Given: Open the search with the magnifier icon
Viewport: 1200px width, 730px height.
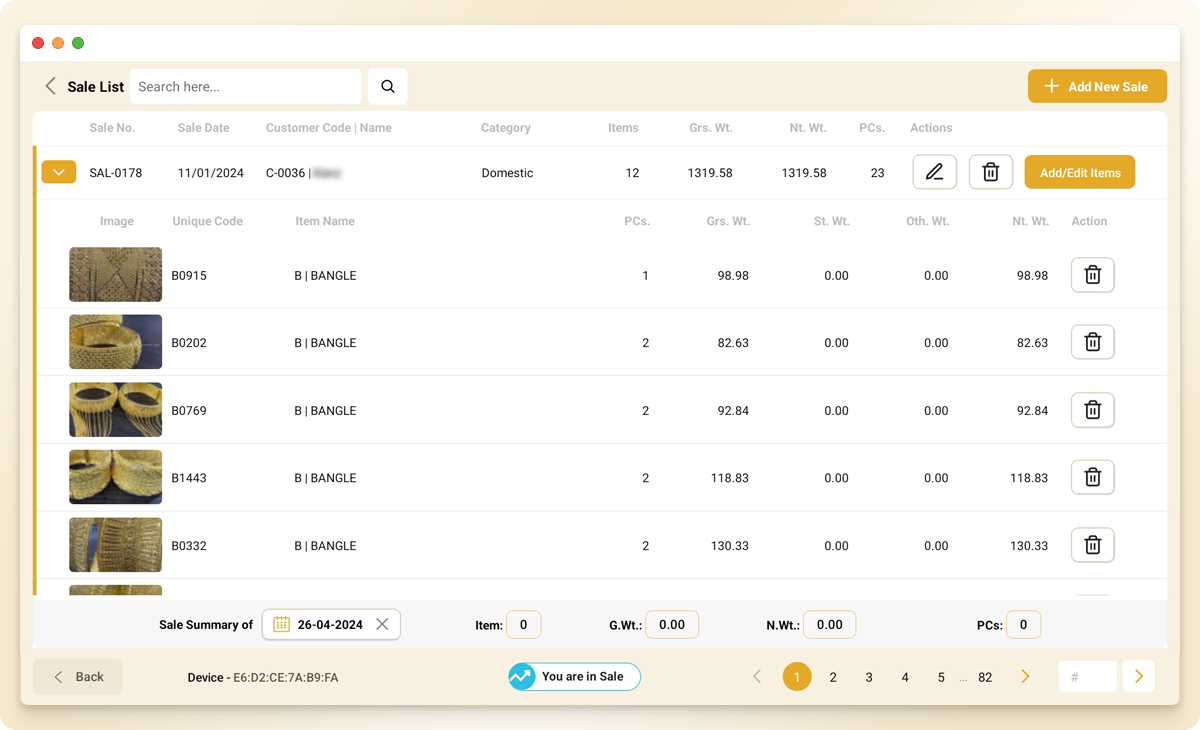Looking at the screenshot, I should pos(387,86).
